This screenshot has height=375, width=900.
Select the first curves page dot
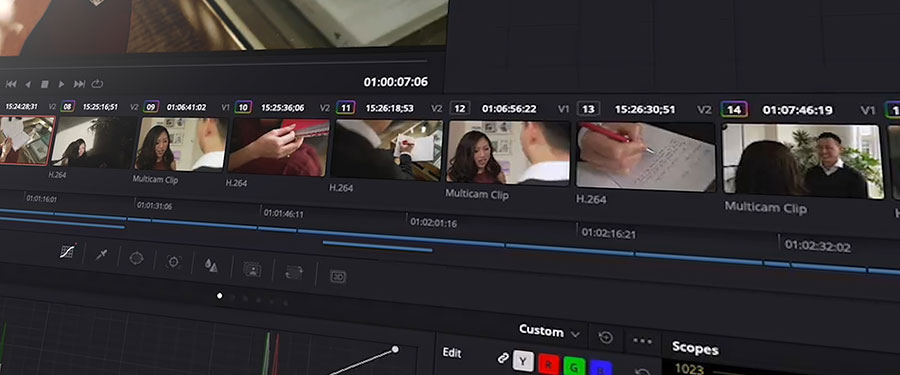(x=219, y=296)
